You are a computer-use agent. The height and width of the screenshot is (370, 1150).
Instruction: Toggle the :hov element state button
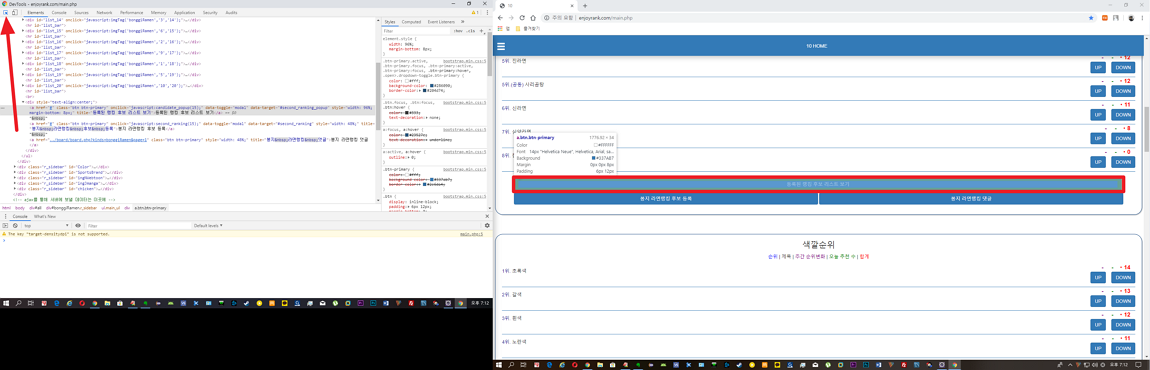[x=458, y=32]
